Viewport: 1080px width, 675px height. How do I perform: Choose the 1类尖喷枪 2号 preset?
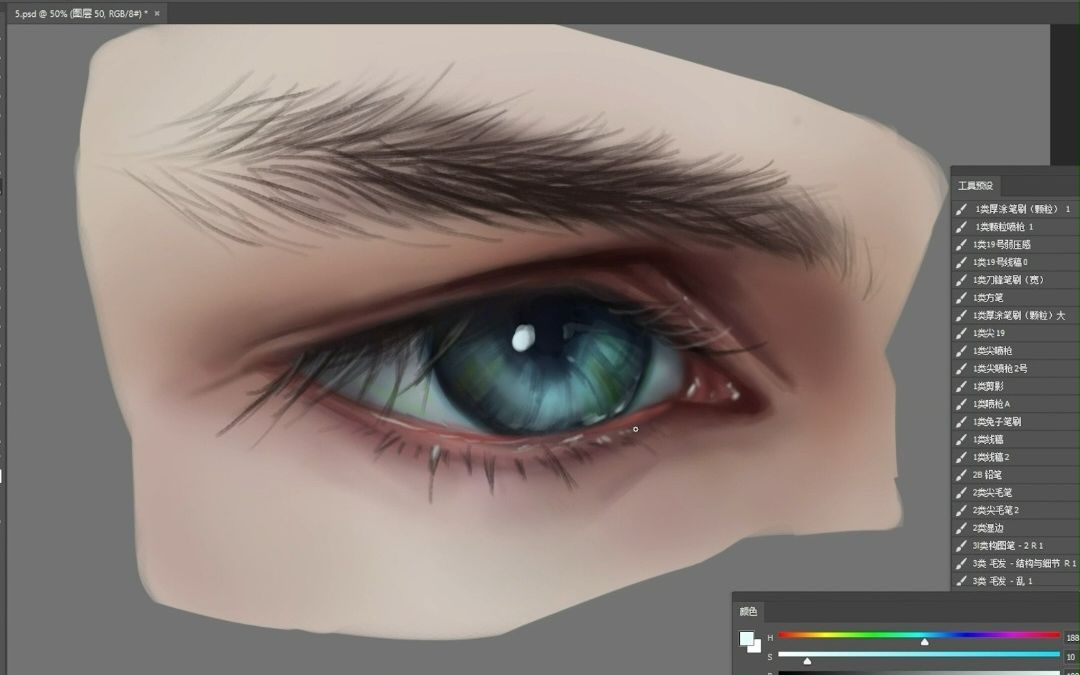click(x=1016, y=368)
